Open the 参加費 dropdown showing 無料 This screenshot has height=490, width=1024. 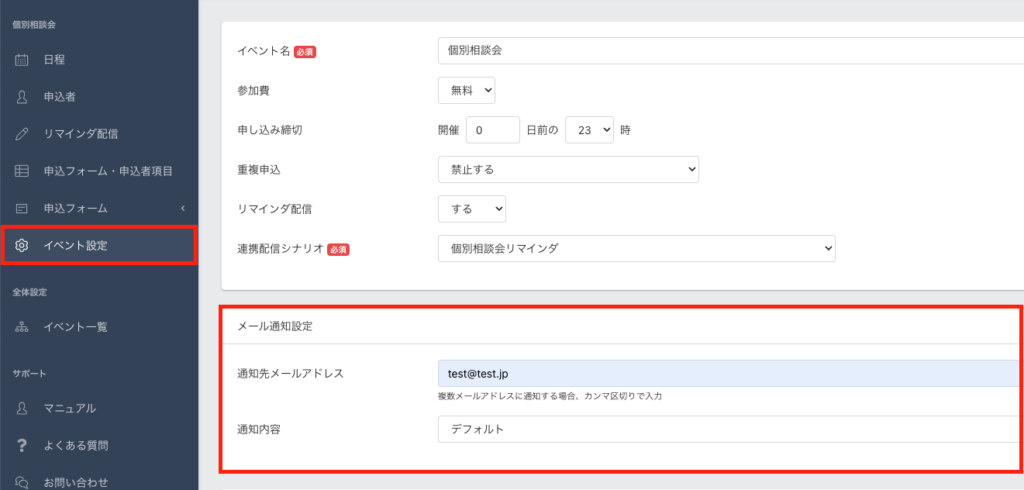tap(466, 91)
